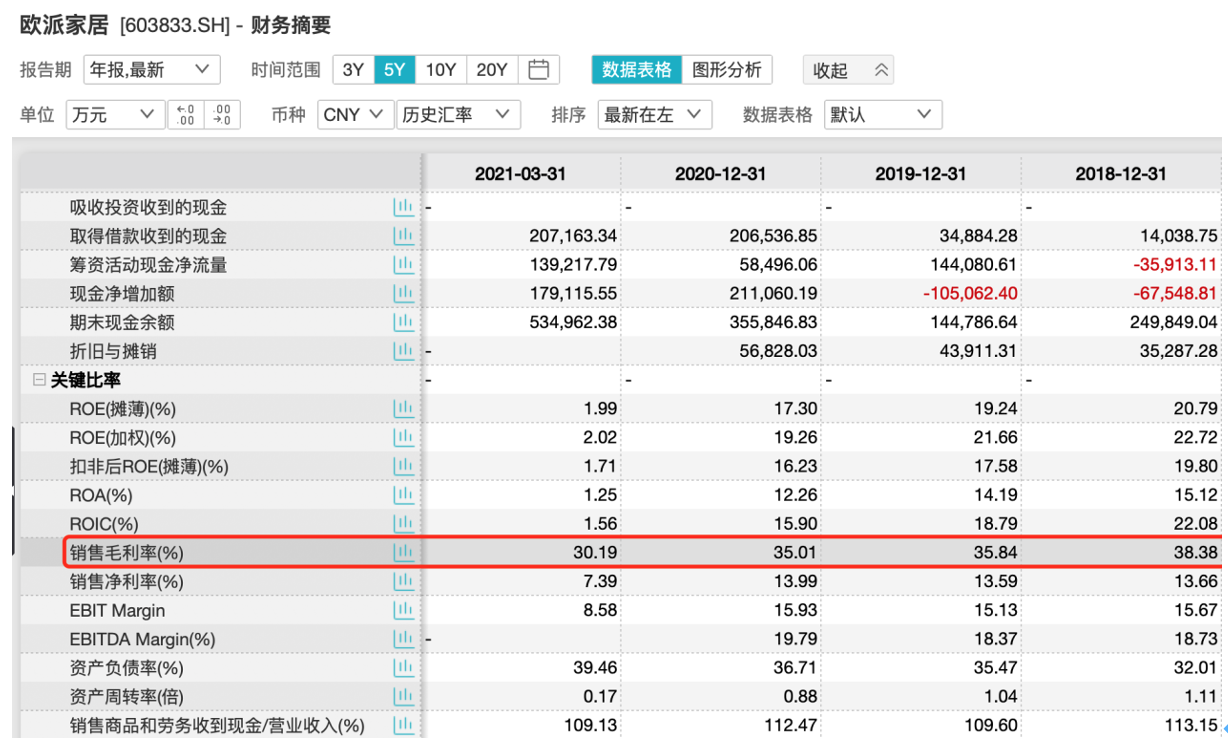Open chart icon for 资产负债率(%) row
Image resolution: width=1228 pixels, height=740 pixels.
[403, 667]
